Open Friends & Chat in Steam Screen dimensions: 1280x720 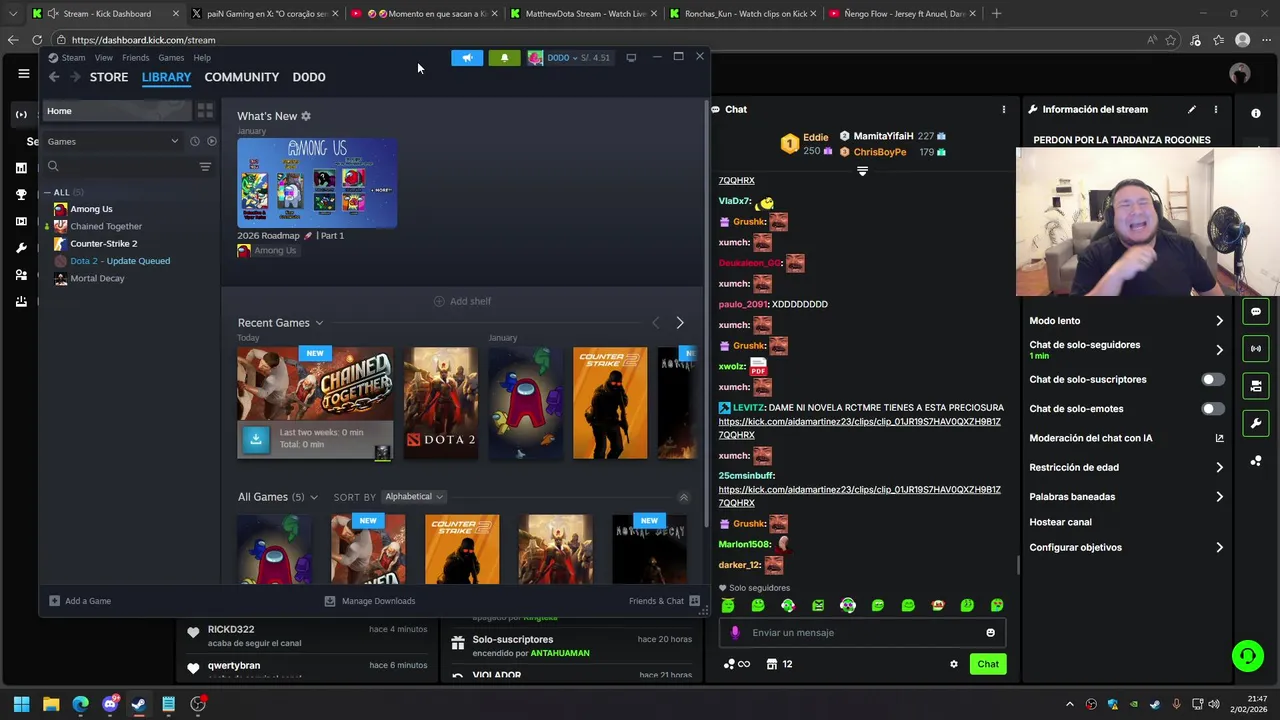click(x=664, y=601)
